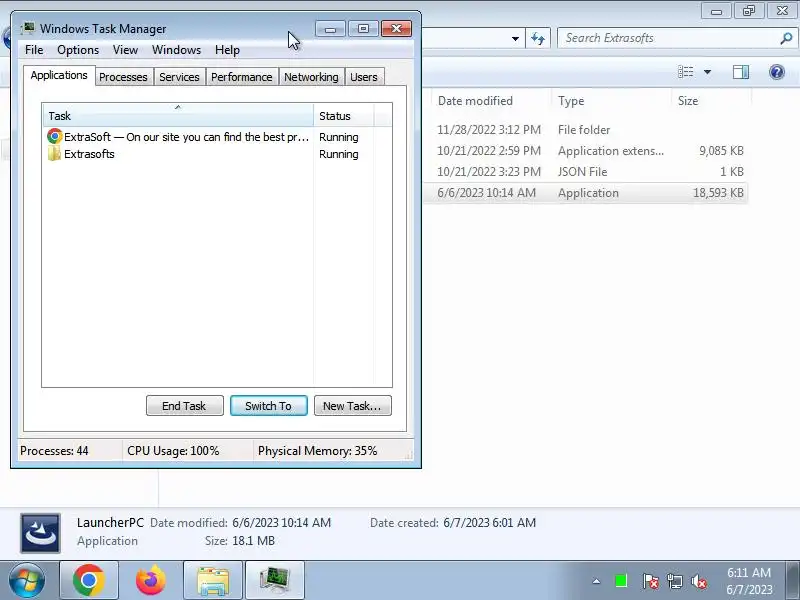Select the Application extension row of 9,085 KB
Image resolution: width=800 pixels, height=600 pixels.
coord(586,151)
